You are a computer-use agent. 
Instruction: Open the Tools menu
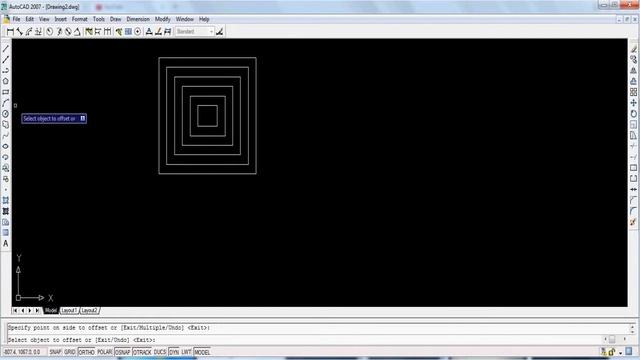[99, 19]
